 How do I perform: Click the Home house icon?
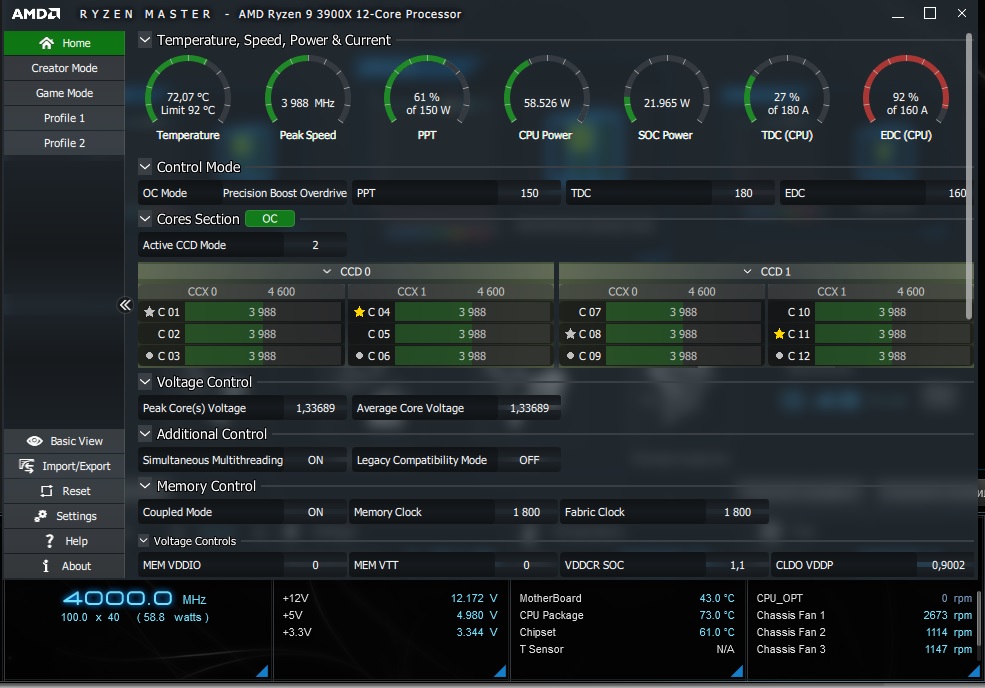point(46,43)
